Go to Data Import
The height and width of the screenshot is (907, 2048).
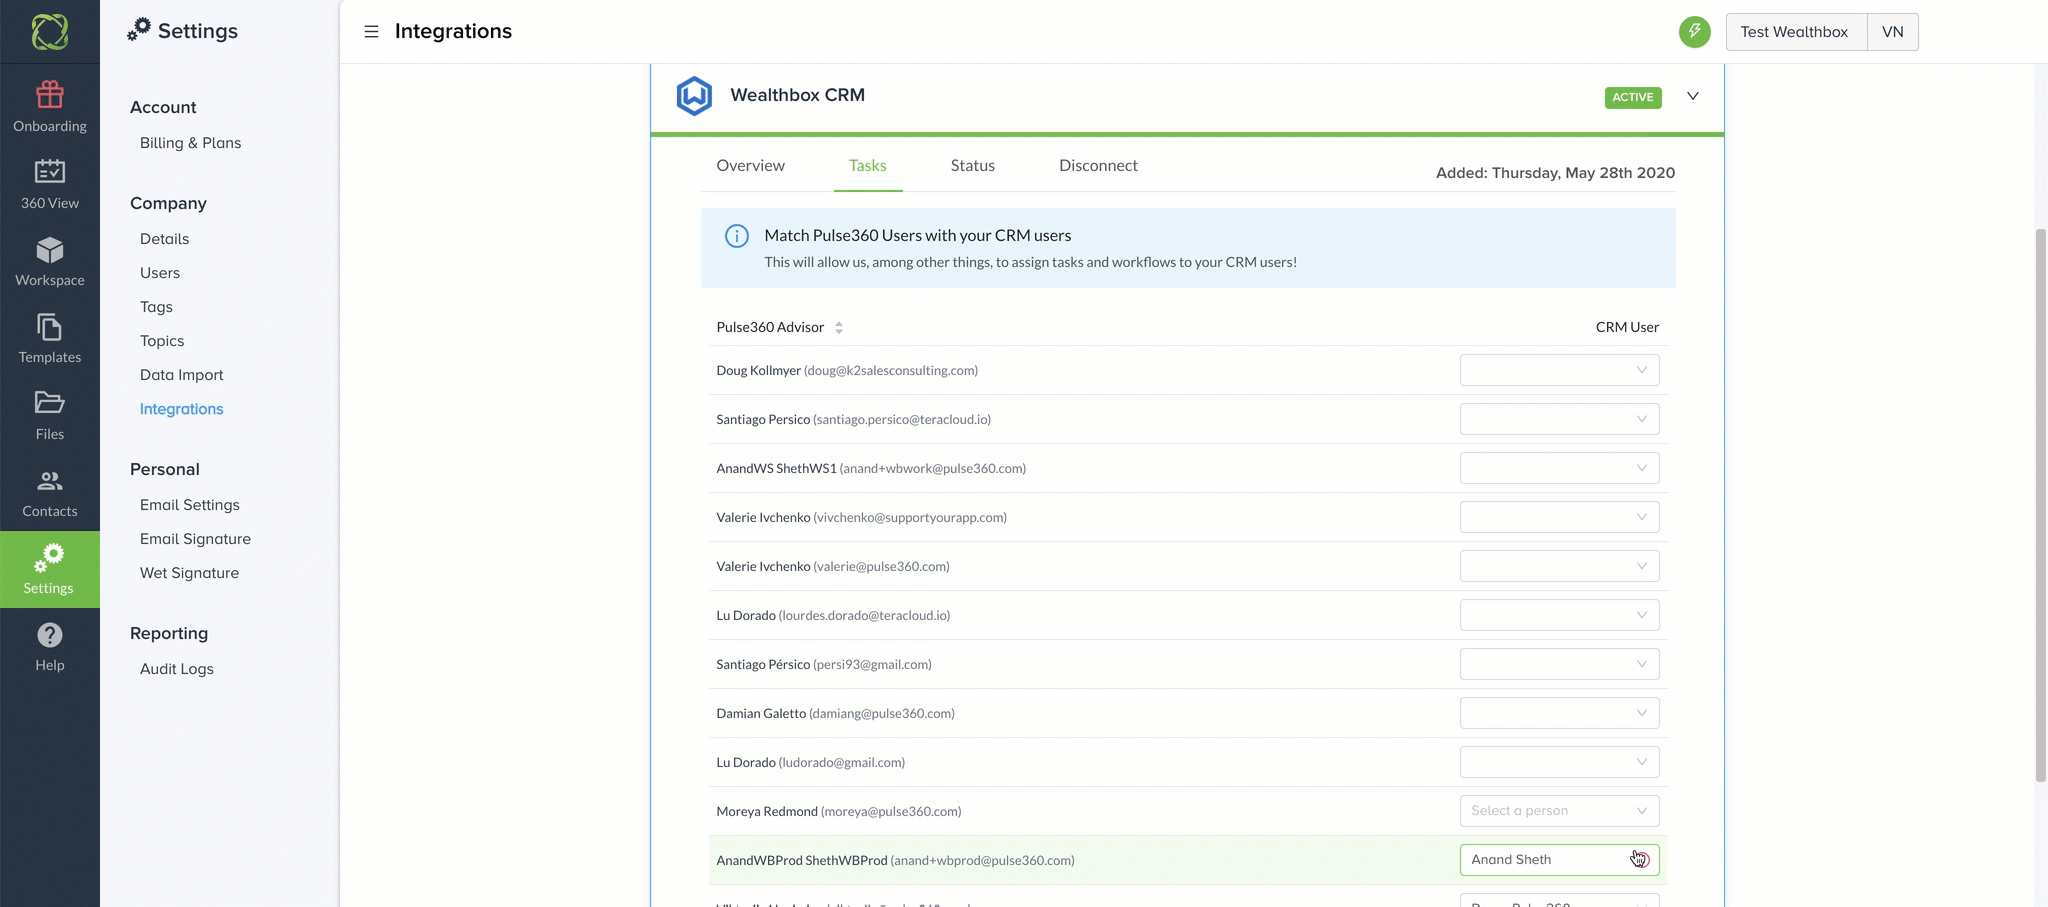point(181,375)
